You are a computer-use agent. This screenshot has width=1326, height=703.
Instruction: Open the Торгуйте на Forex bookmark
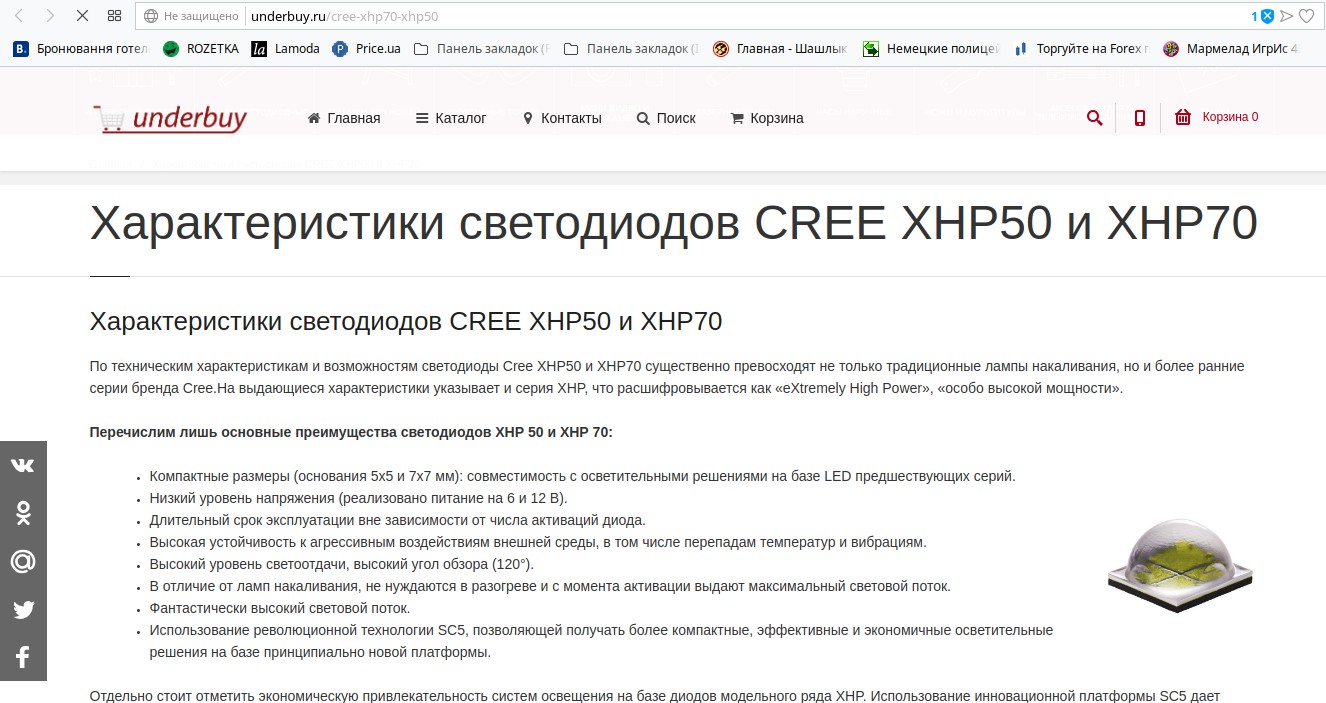(x=1082, y=48)
